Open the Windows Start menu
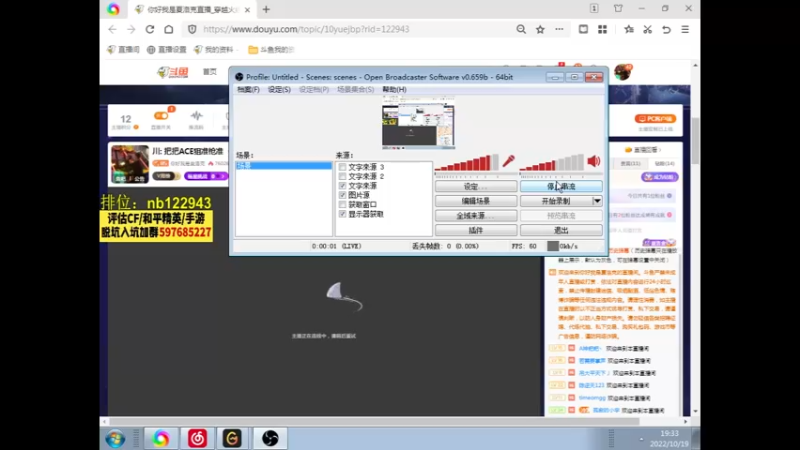The image size is (800, 450). tap(115, 439)
